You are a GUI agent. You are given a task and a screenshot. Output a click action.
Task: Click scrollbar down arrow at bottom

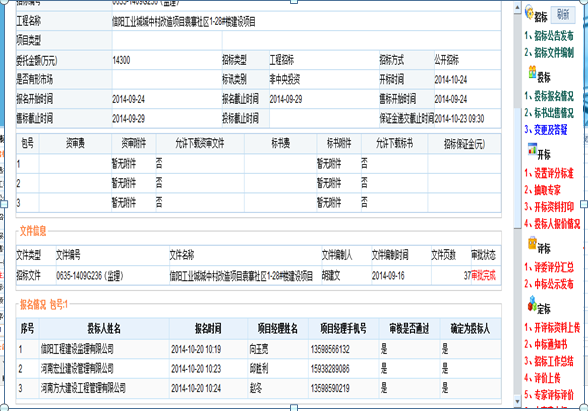tap(517, 402)
